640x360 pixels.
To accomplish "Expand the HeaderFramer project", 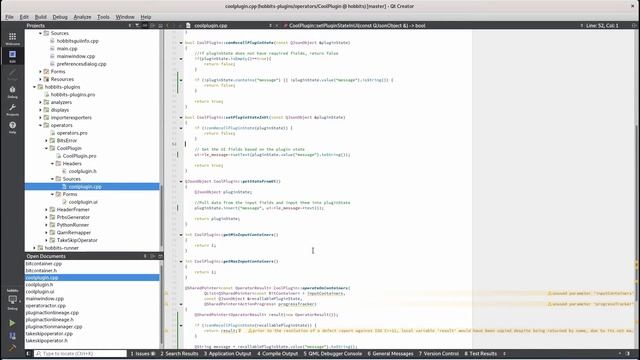I will coord(47,209).
